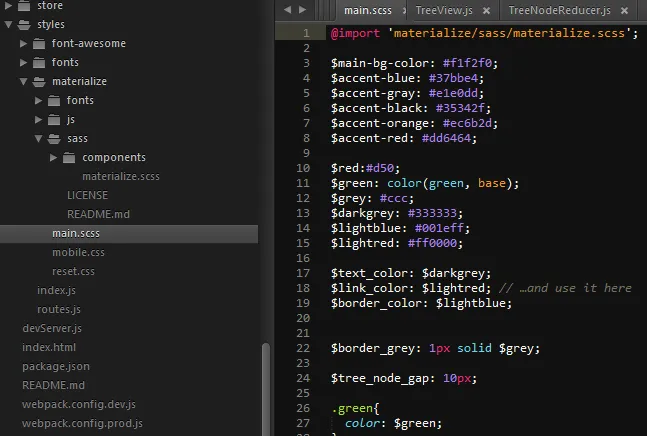
Task: Collapse the styles folder
Action: coord(8,25)
